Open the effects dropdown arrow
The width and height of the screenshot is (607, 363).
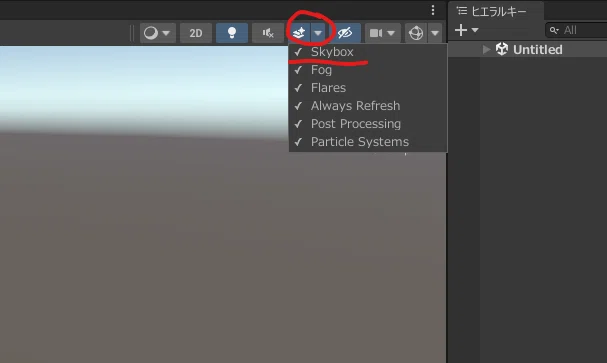pos(318,33)
